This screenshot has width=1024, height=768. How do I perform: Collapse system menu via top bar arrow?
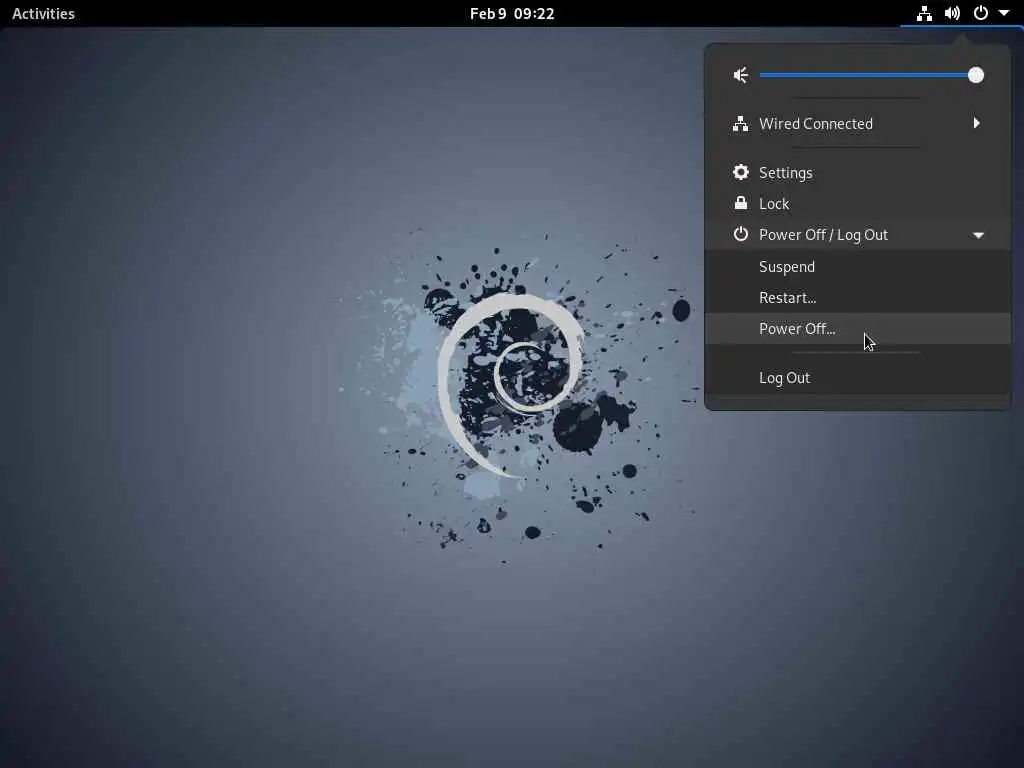1004,13
